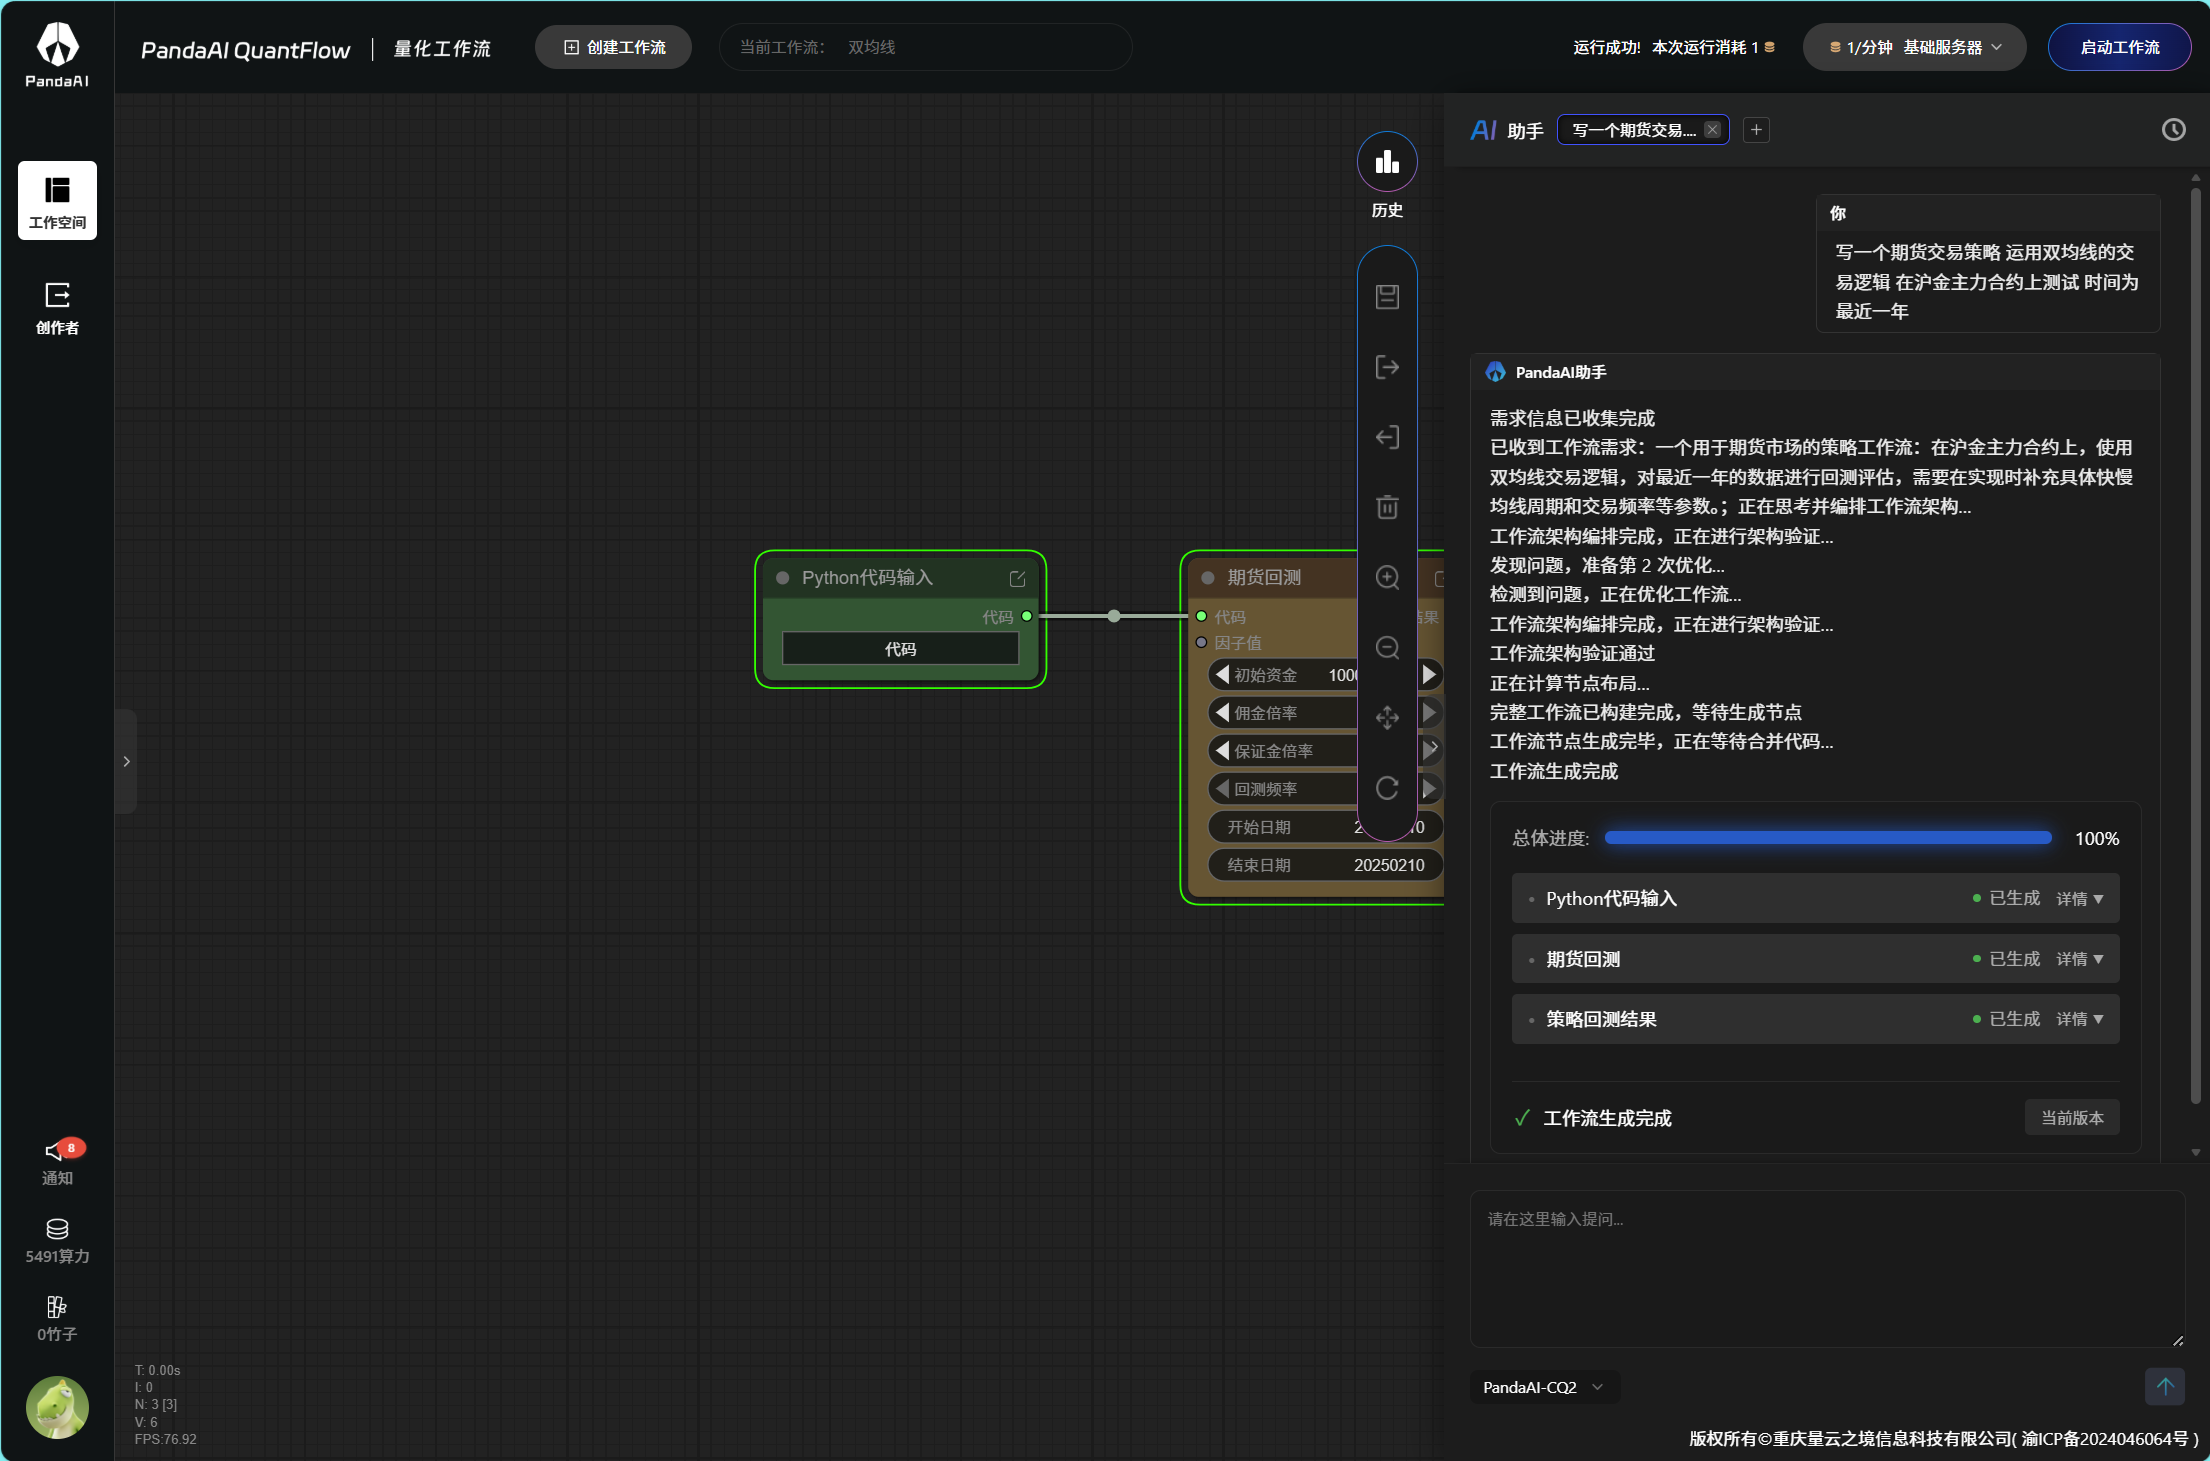
Task: Send message with the up-arrow button
Action: [2164, 1386]
